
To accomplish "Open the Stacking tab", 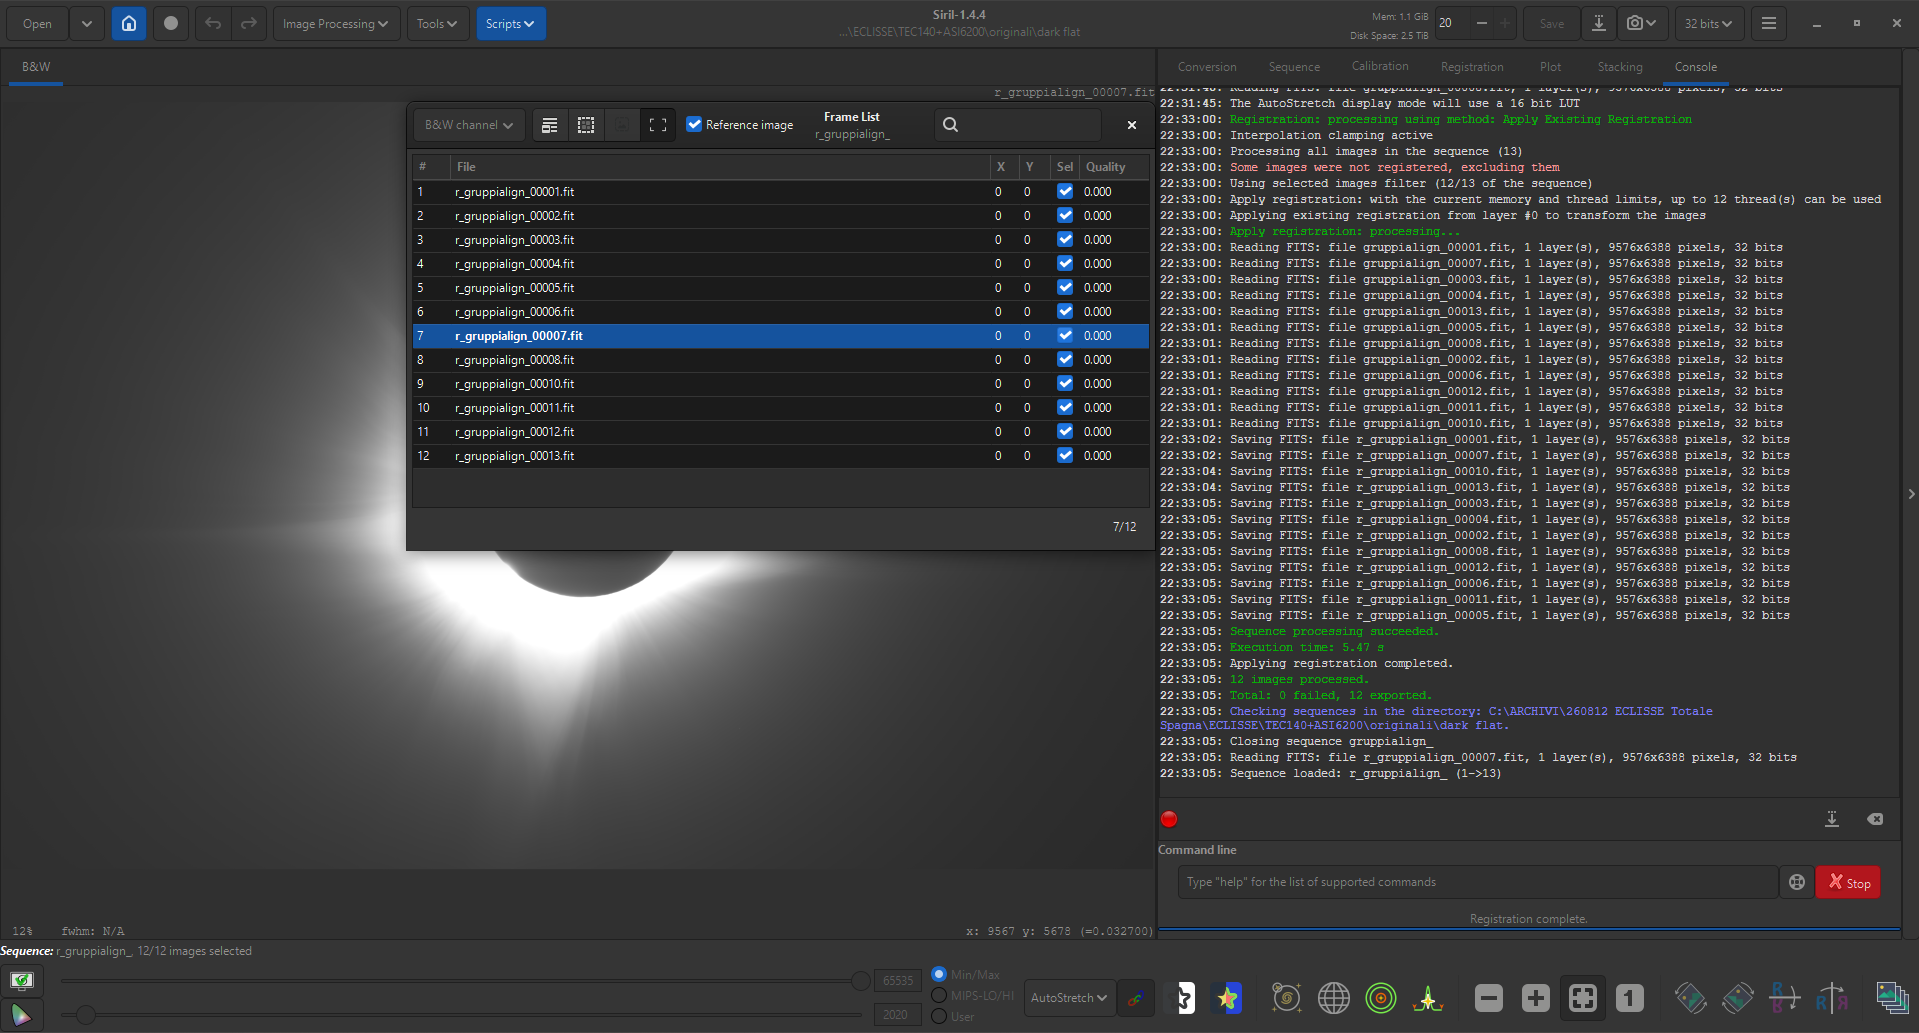I will [x=1620, y=67].
